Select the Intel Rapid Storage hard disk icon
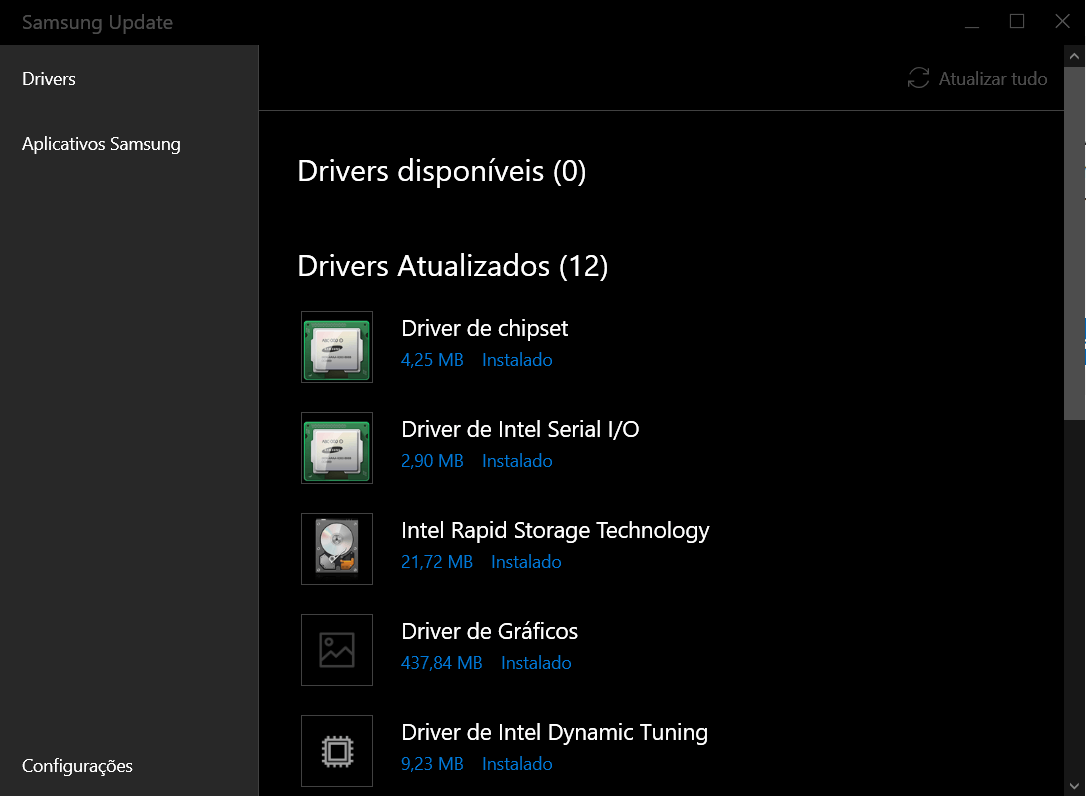Screen dimensions: 1086x796 [337, 549]
